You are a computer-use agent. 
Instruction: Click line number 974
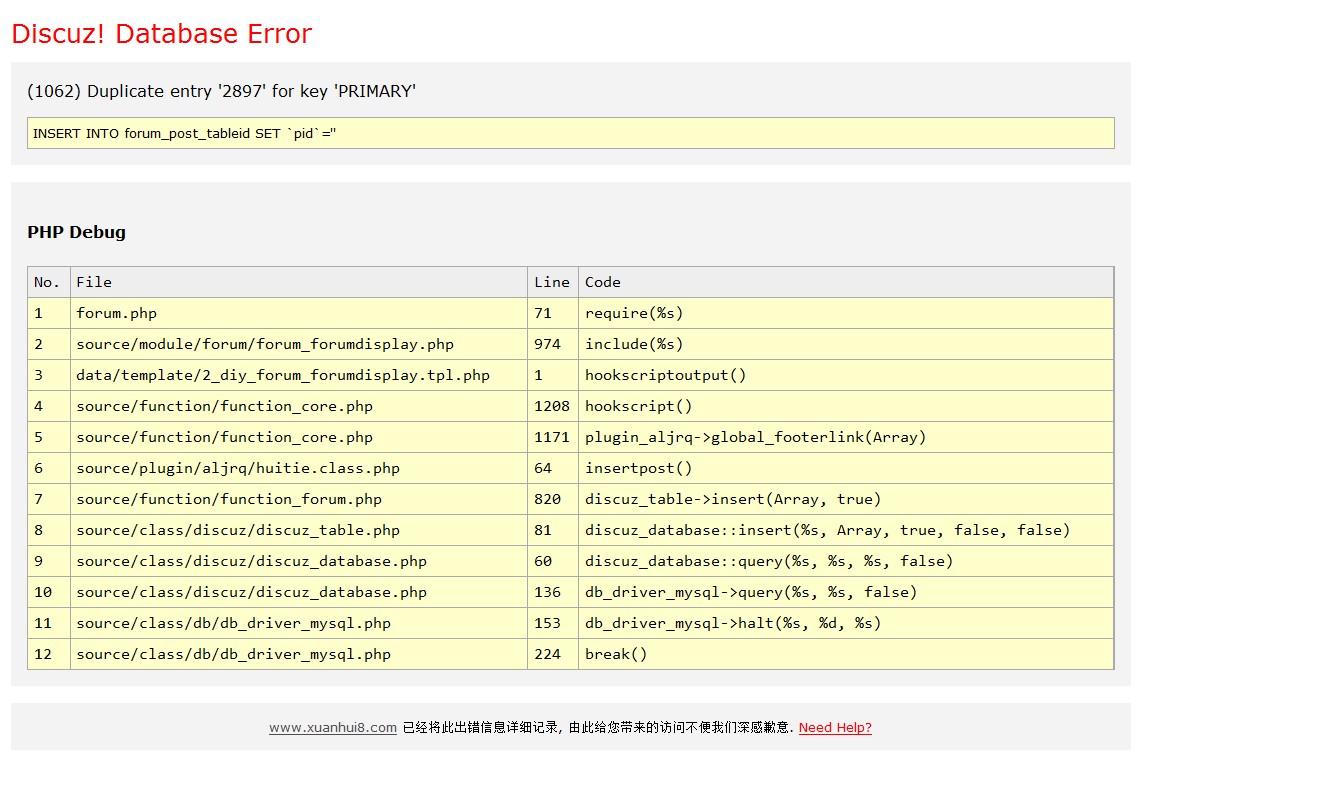pyautogui.click(x=548, y=344)
